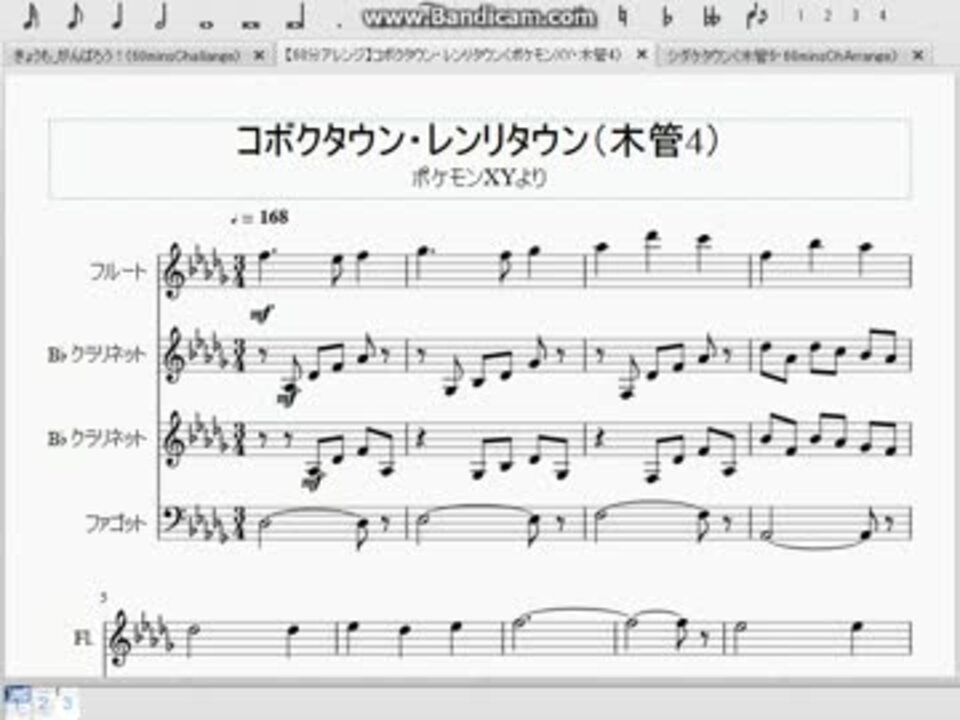The image size is (960, 720).
Task: Select the first B♭ クラリネット staff label
Action: tap(97, 354)
